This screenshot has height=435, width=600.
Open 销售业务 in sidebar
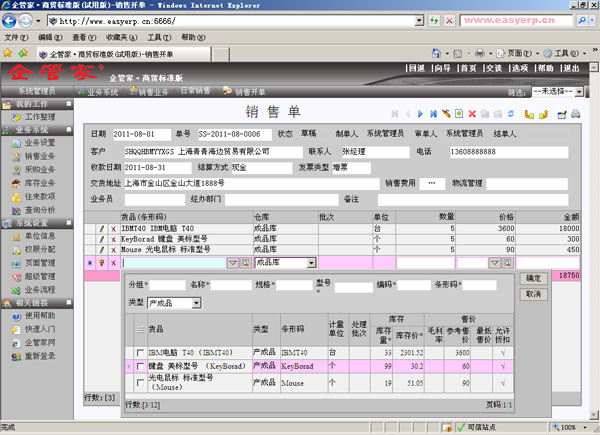pos(40,156)
